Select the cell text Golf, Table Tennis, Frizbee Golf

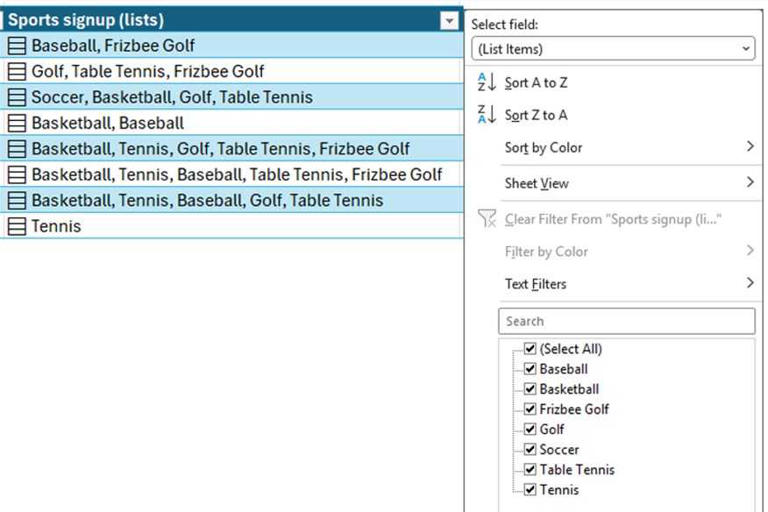[x=148, y=72]
